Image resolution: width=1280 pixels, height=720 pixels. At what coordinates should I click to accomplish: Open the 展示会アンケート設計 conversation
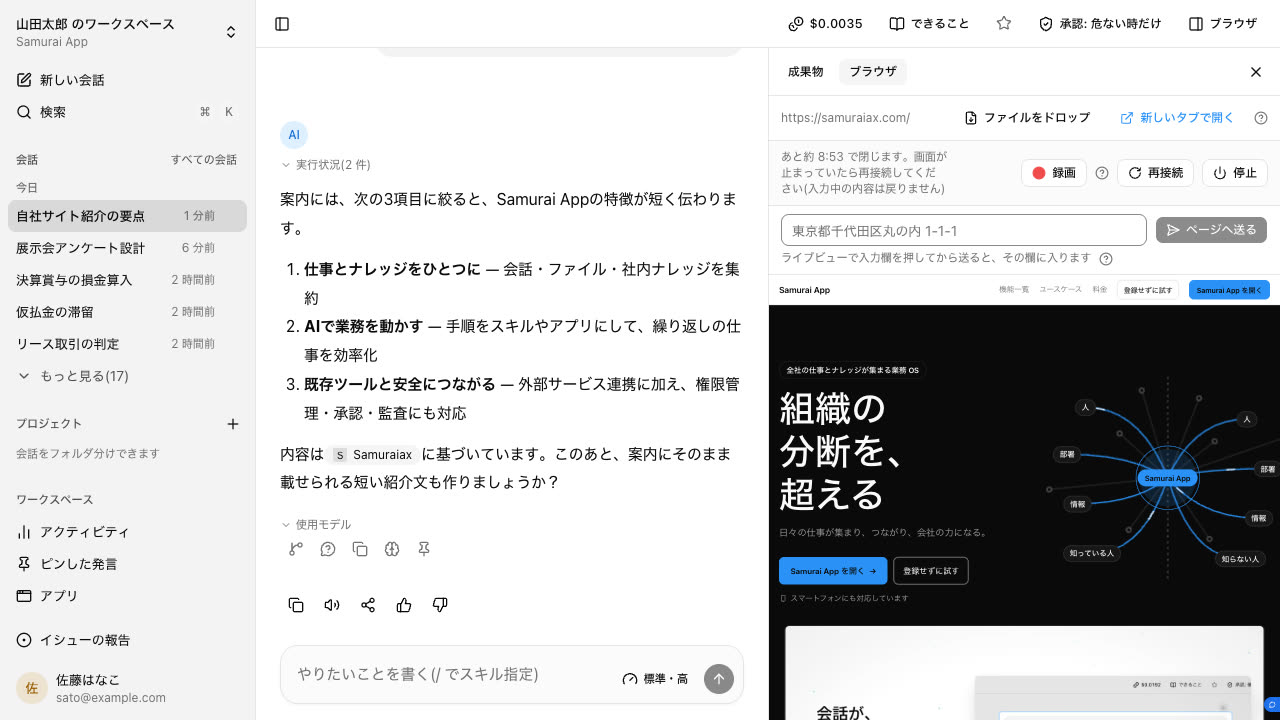127,248
